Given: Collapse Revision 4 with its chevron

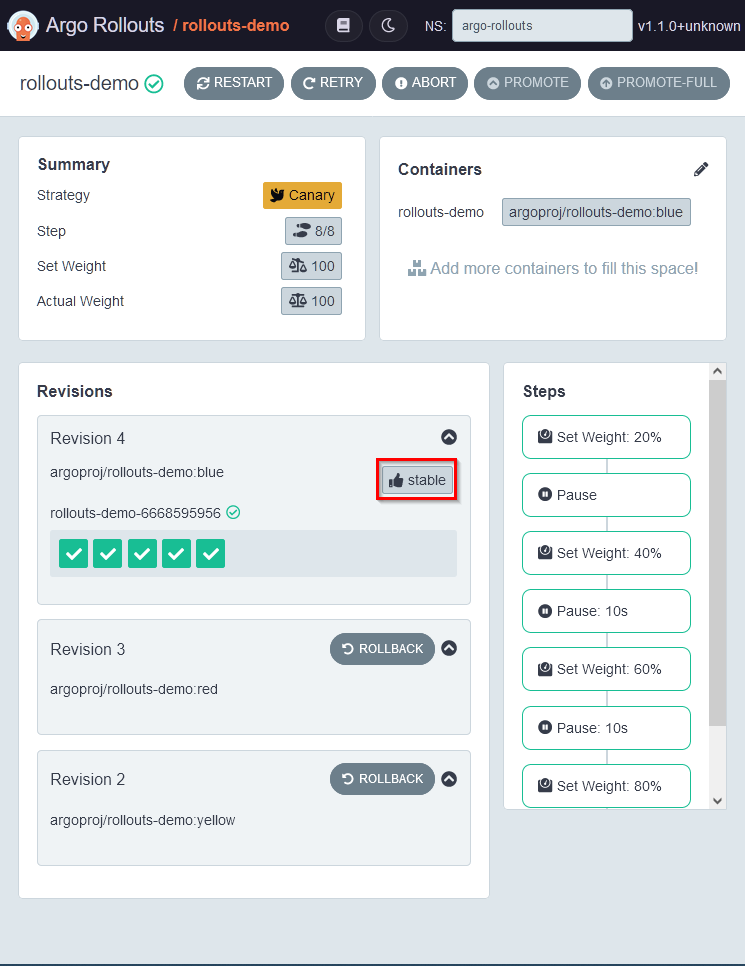Looking at the screenshot, I should [x=449, y=437].
